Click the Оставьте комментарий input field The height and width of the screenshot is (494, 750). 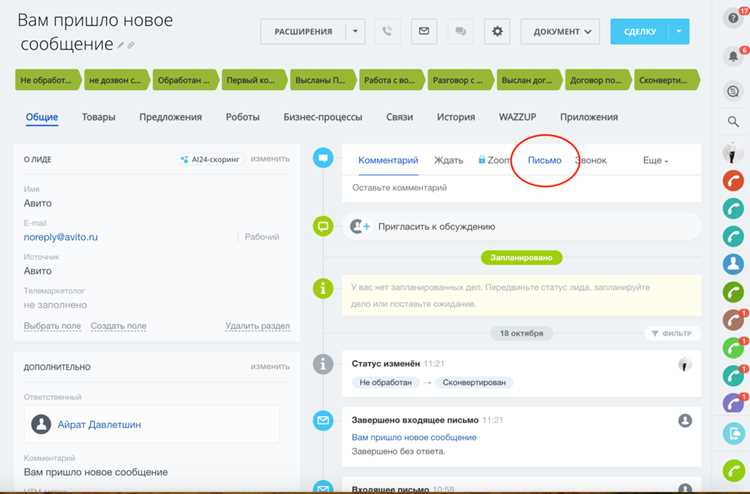pos(521,188)
